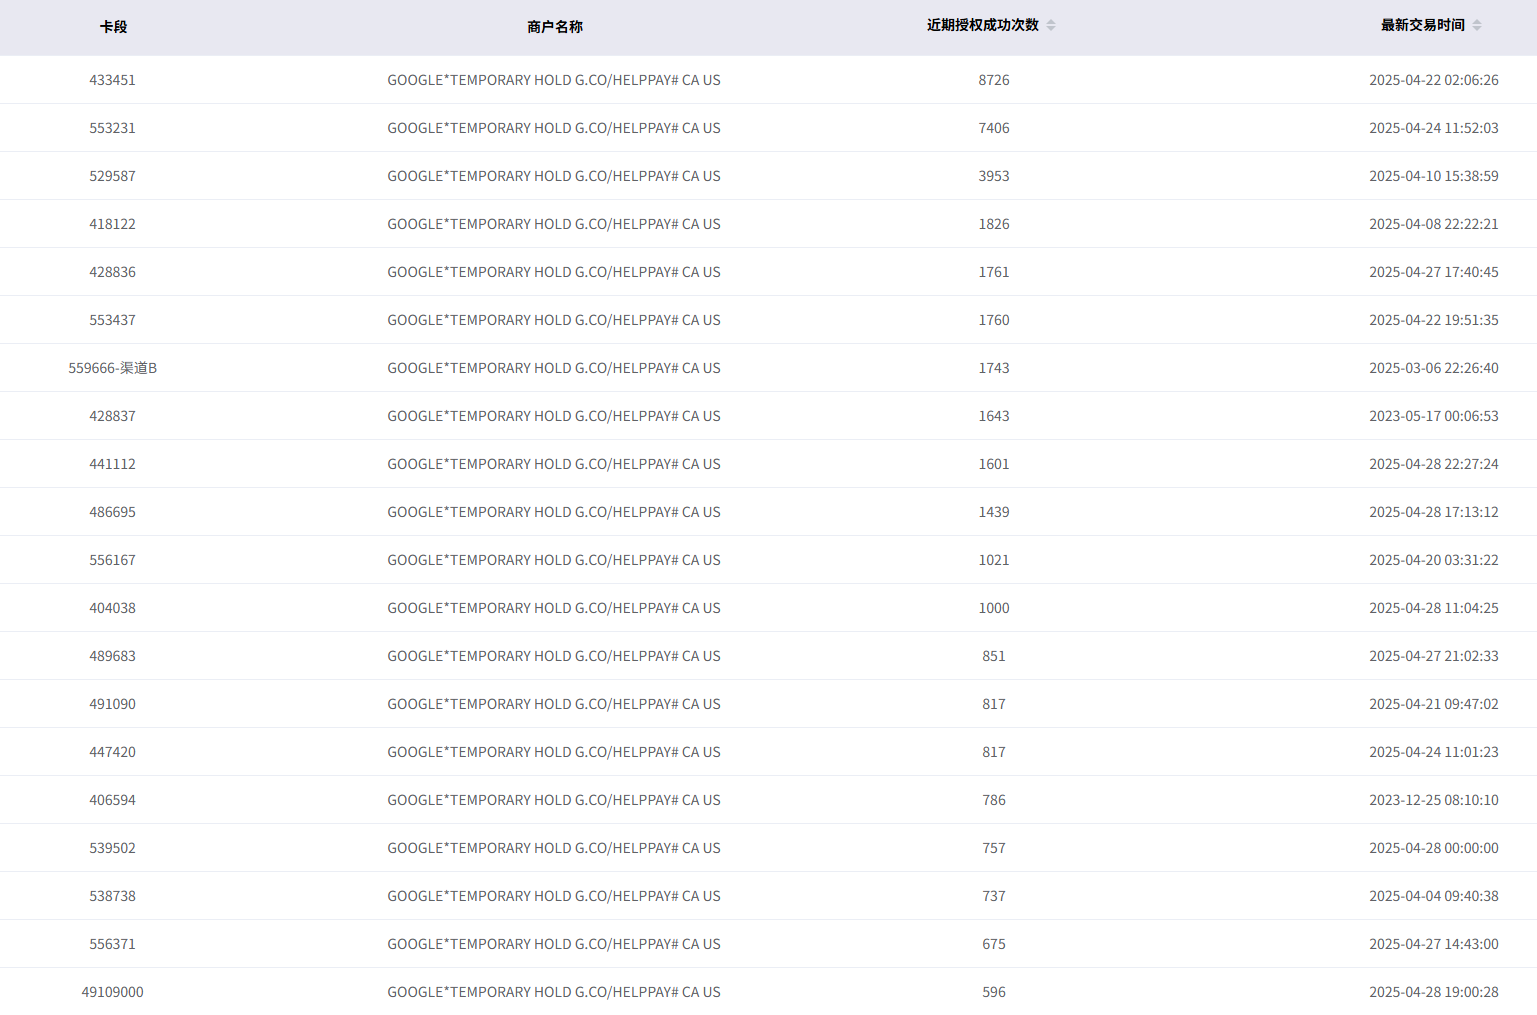Select card segment 538738

tap(112, 896)
